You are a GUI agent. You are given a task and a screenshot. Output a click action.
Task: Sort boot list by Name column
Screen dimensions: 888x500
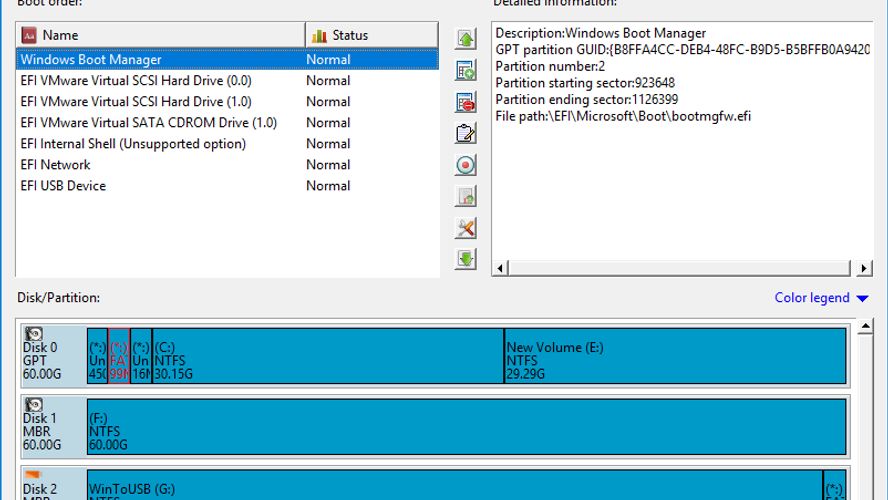coord(161,35)
